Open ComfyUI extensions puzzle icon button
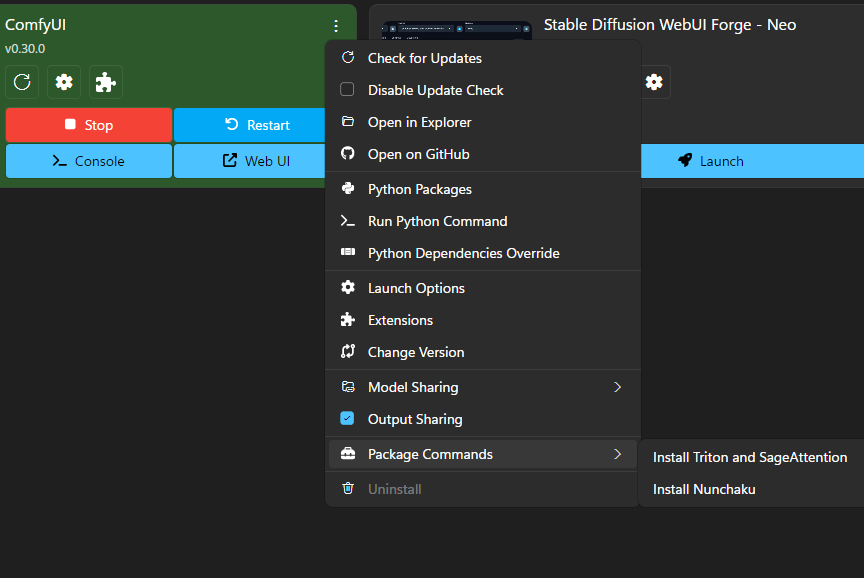864x578 pixels. click(x=106, y=82)
